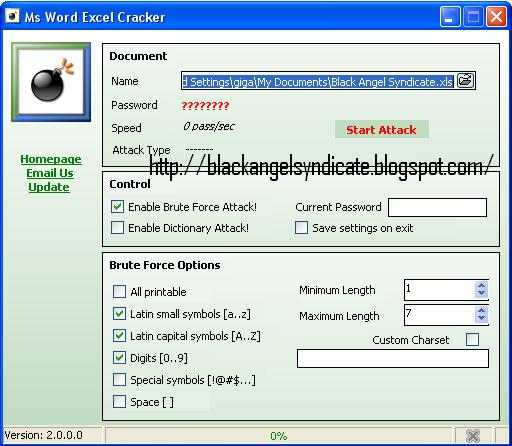Toggle Save settings on exit
The image size is (512, 446).
pos(301,228)
